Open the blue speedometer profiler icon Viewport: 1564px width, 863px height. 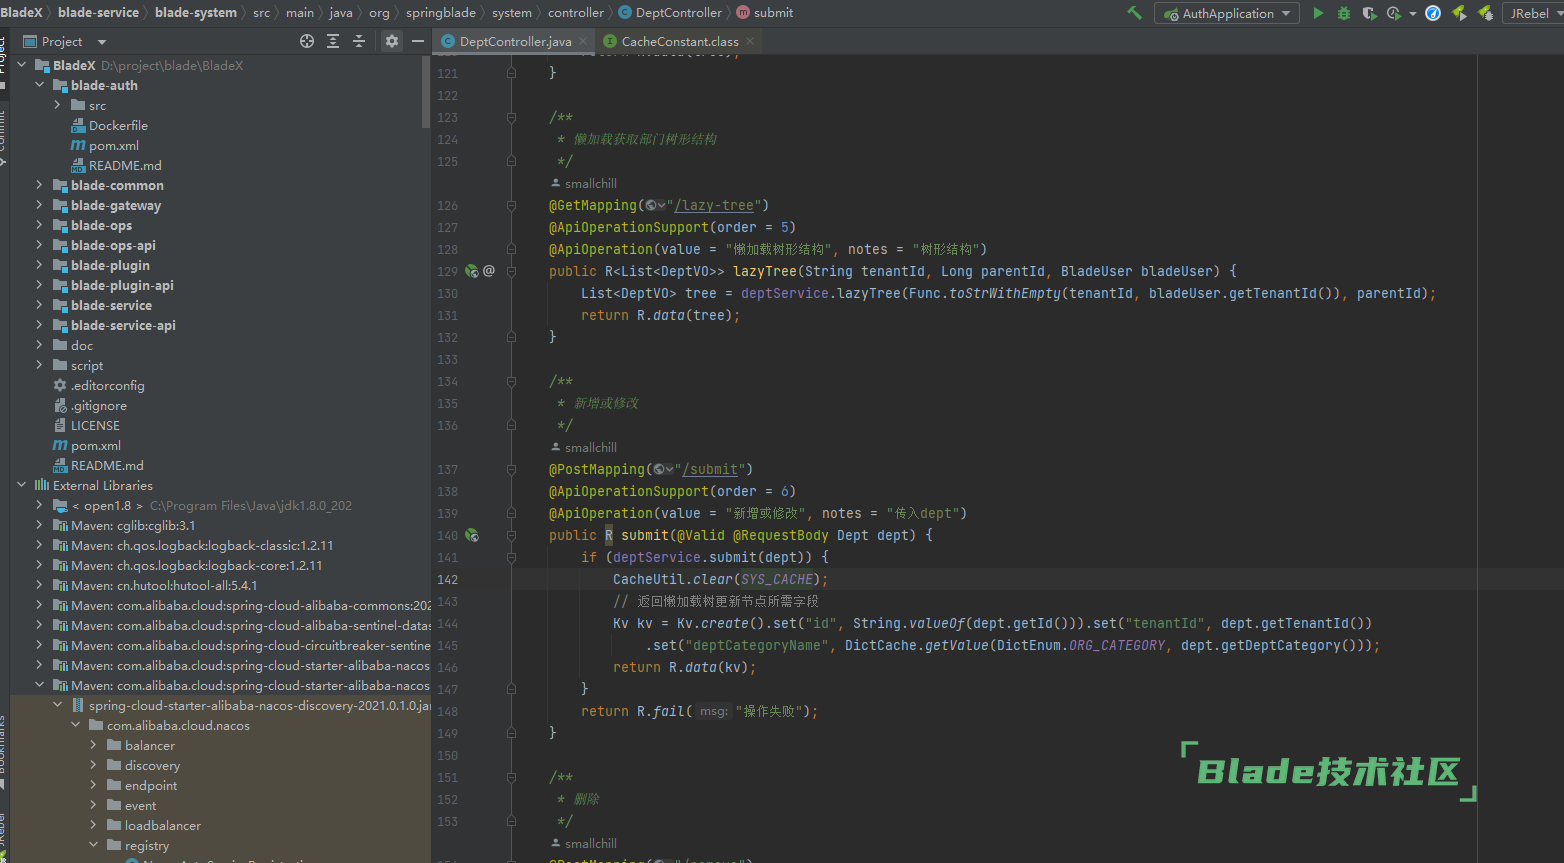click(1433, 13)
